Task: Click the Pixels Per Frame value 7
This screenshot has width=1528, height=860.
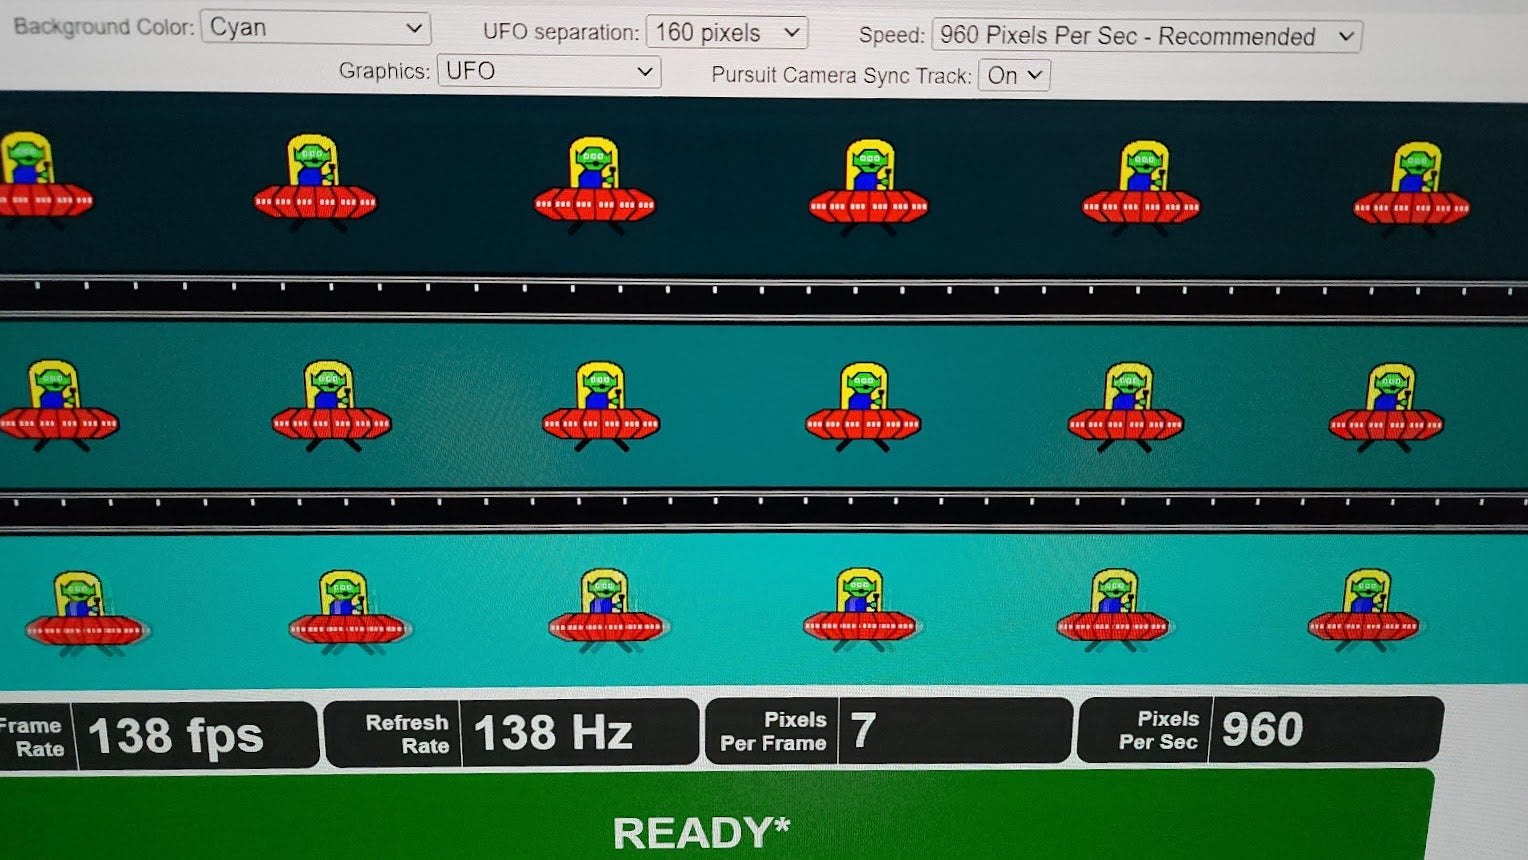Action: [x=864, y=731]
